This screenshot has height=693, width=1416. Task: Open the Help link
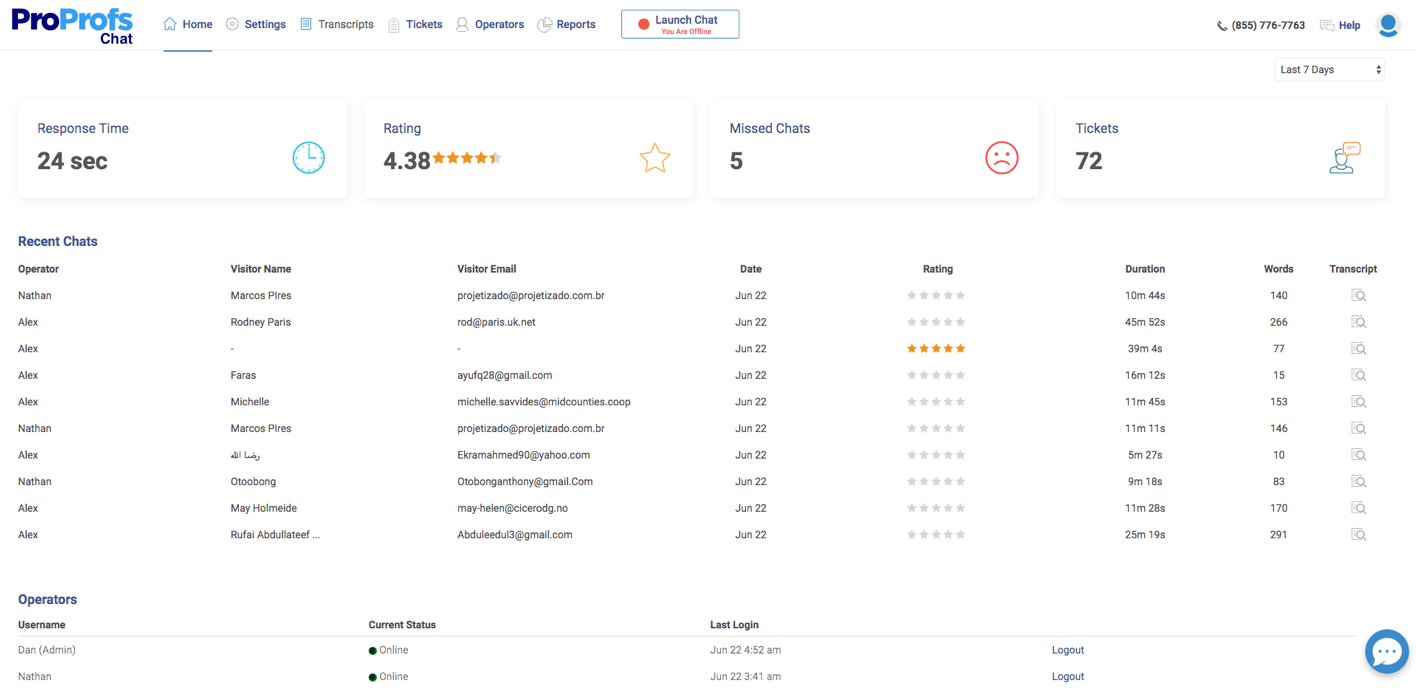(1340, 25)
